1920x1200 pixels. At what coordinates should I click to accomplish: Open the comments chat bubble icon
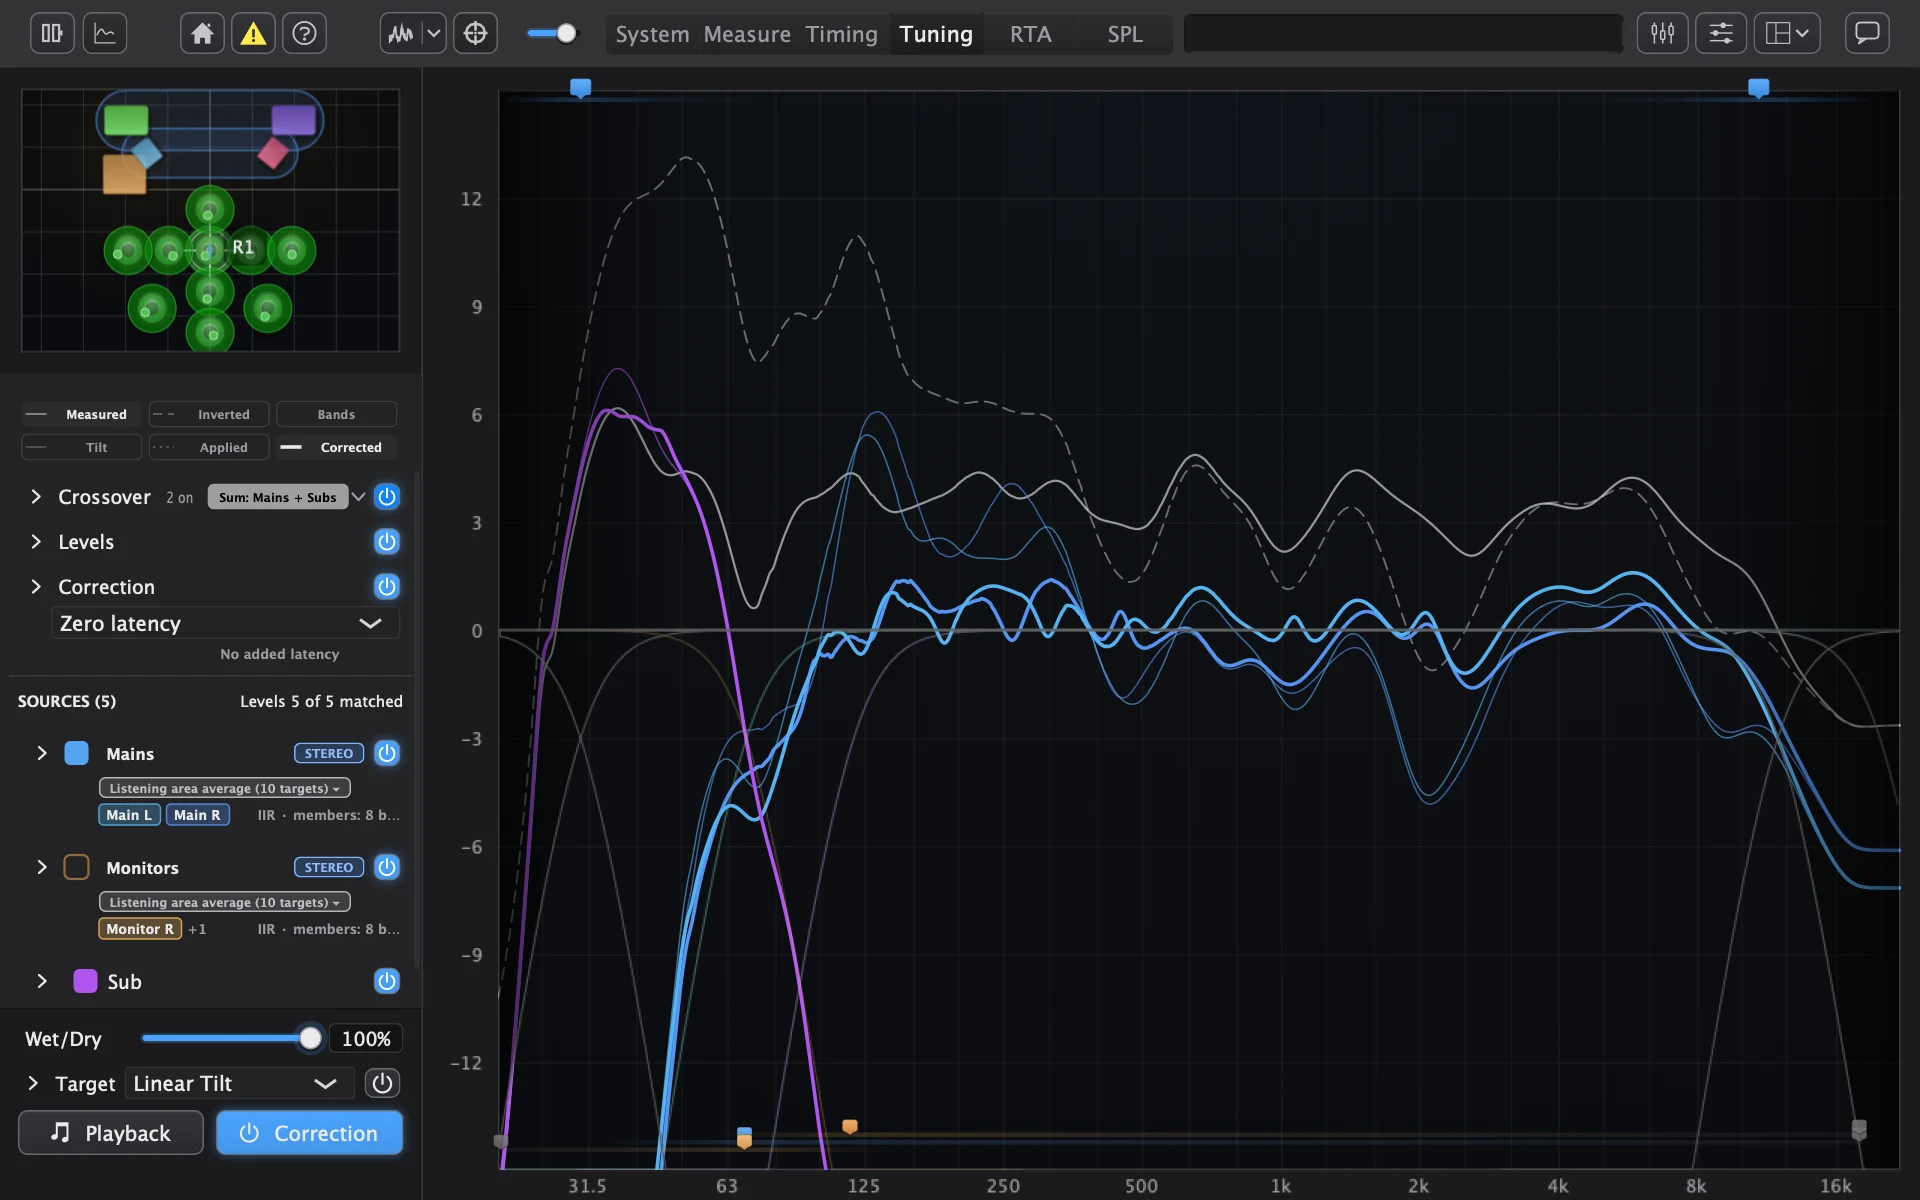point(1866,34)
